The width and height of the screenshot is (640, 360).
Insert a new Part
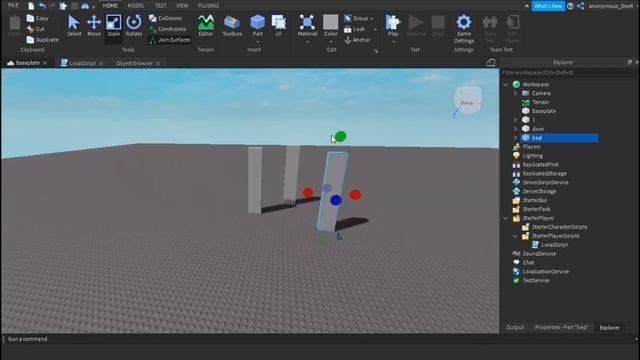tap(258, 24)
